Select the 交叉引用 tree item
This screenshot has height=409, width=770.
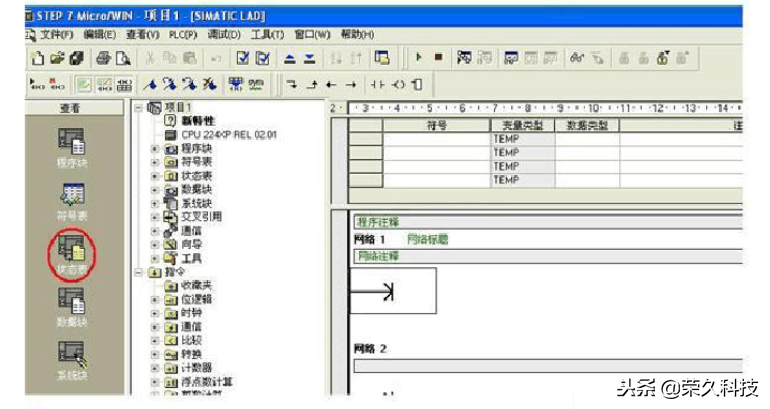pyautogui.click(x=201, y=216)
